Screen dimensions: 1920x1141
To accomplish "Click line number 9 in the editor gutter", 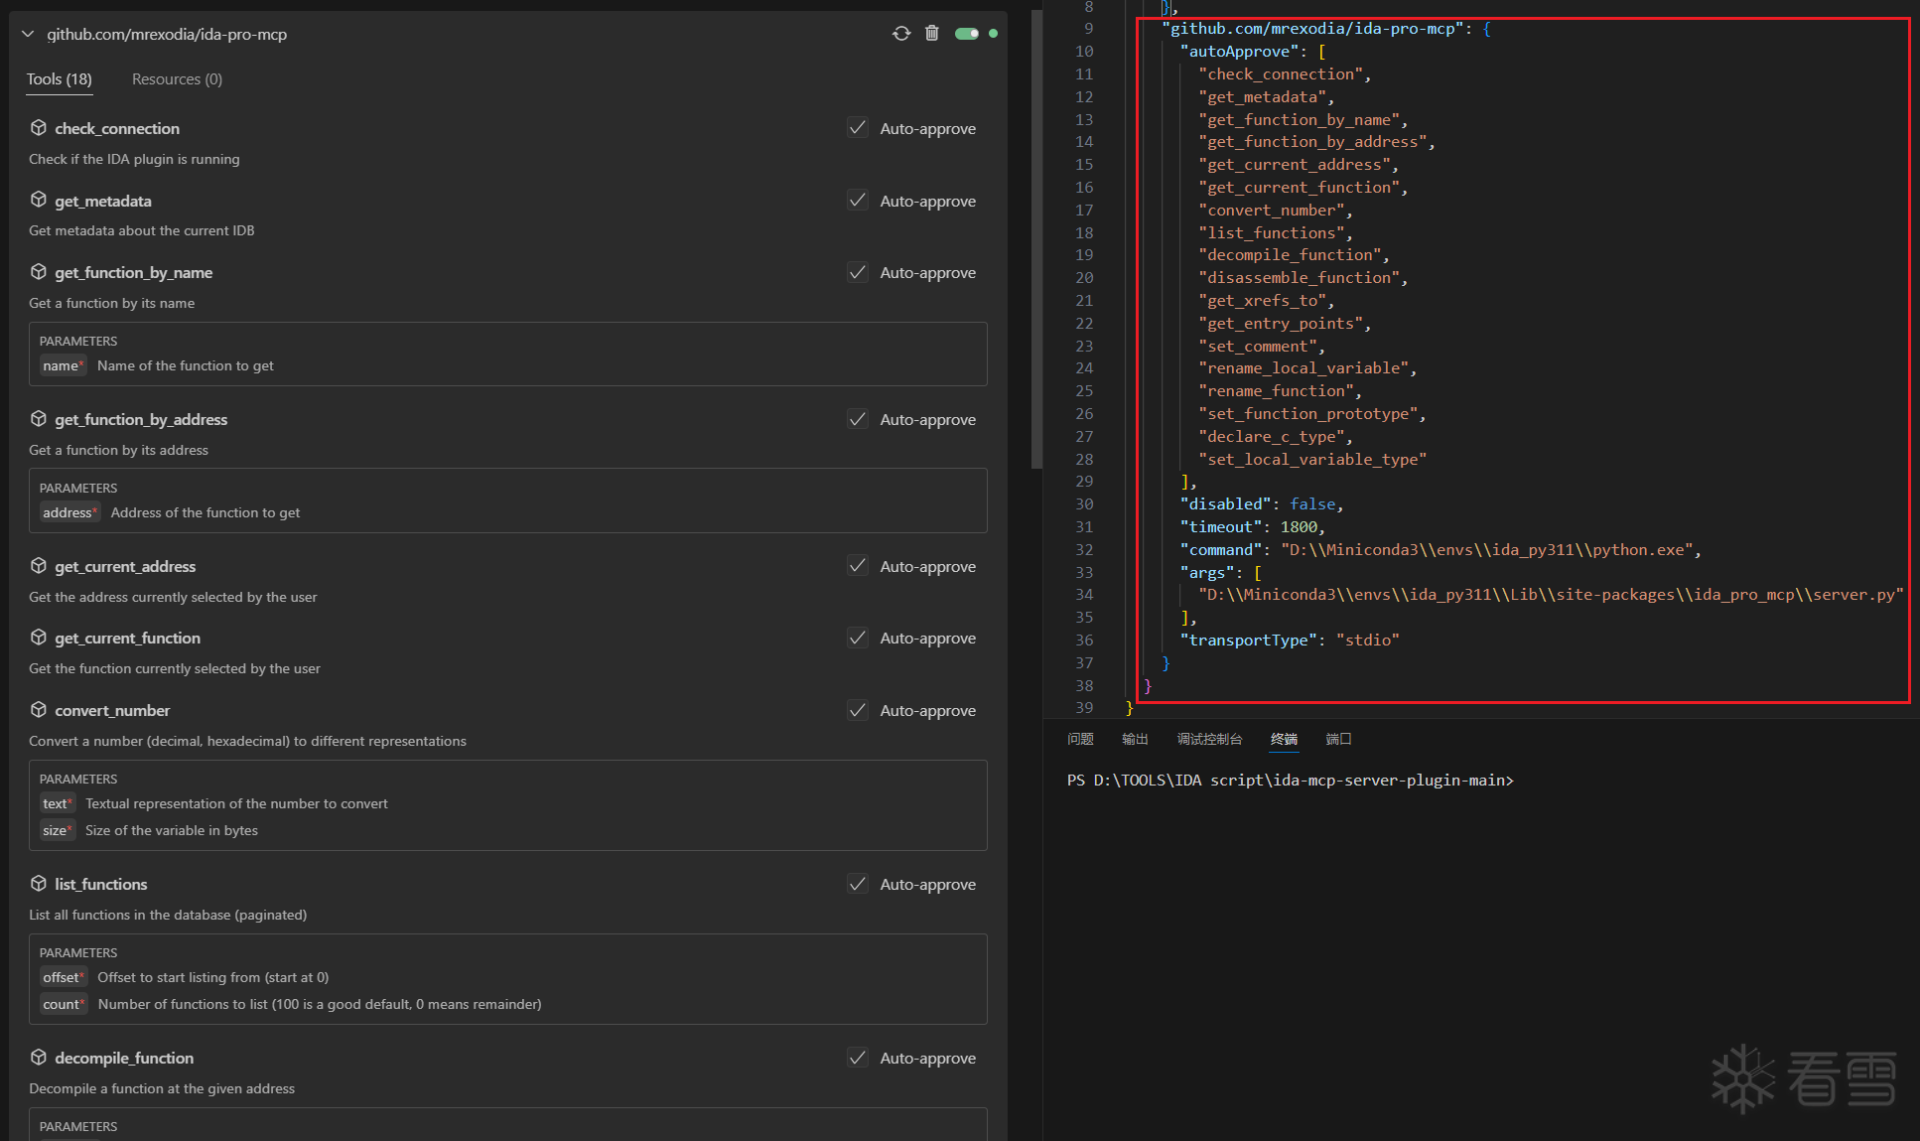I will [x=1088, y=28].
